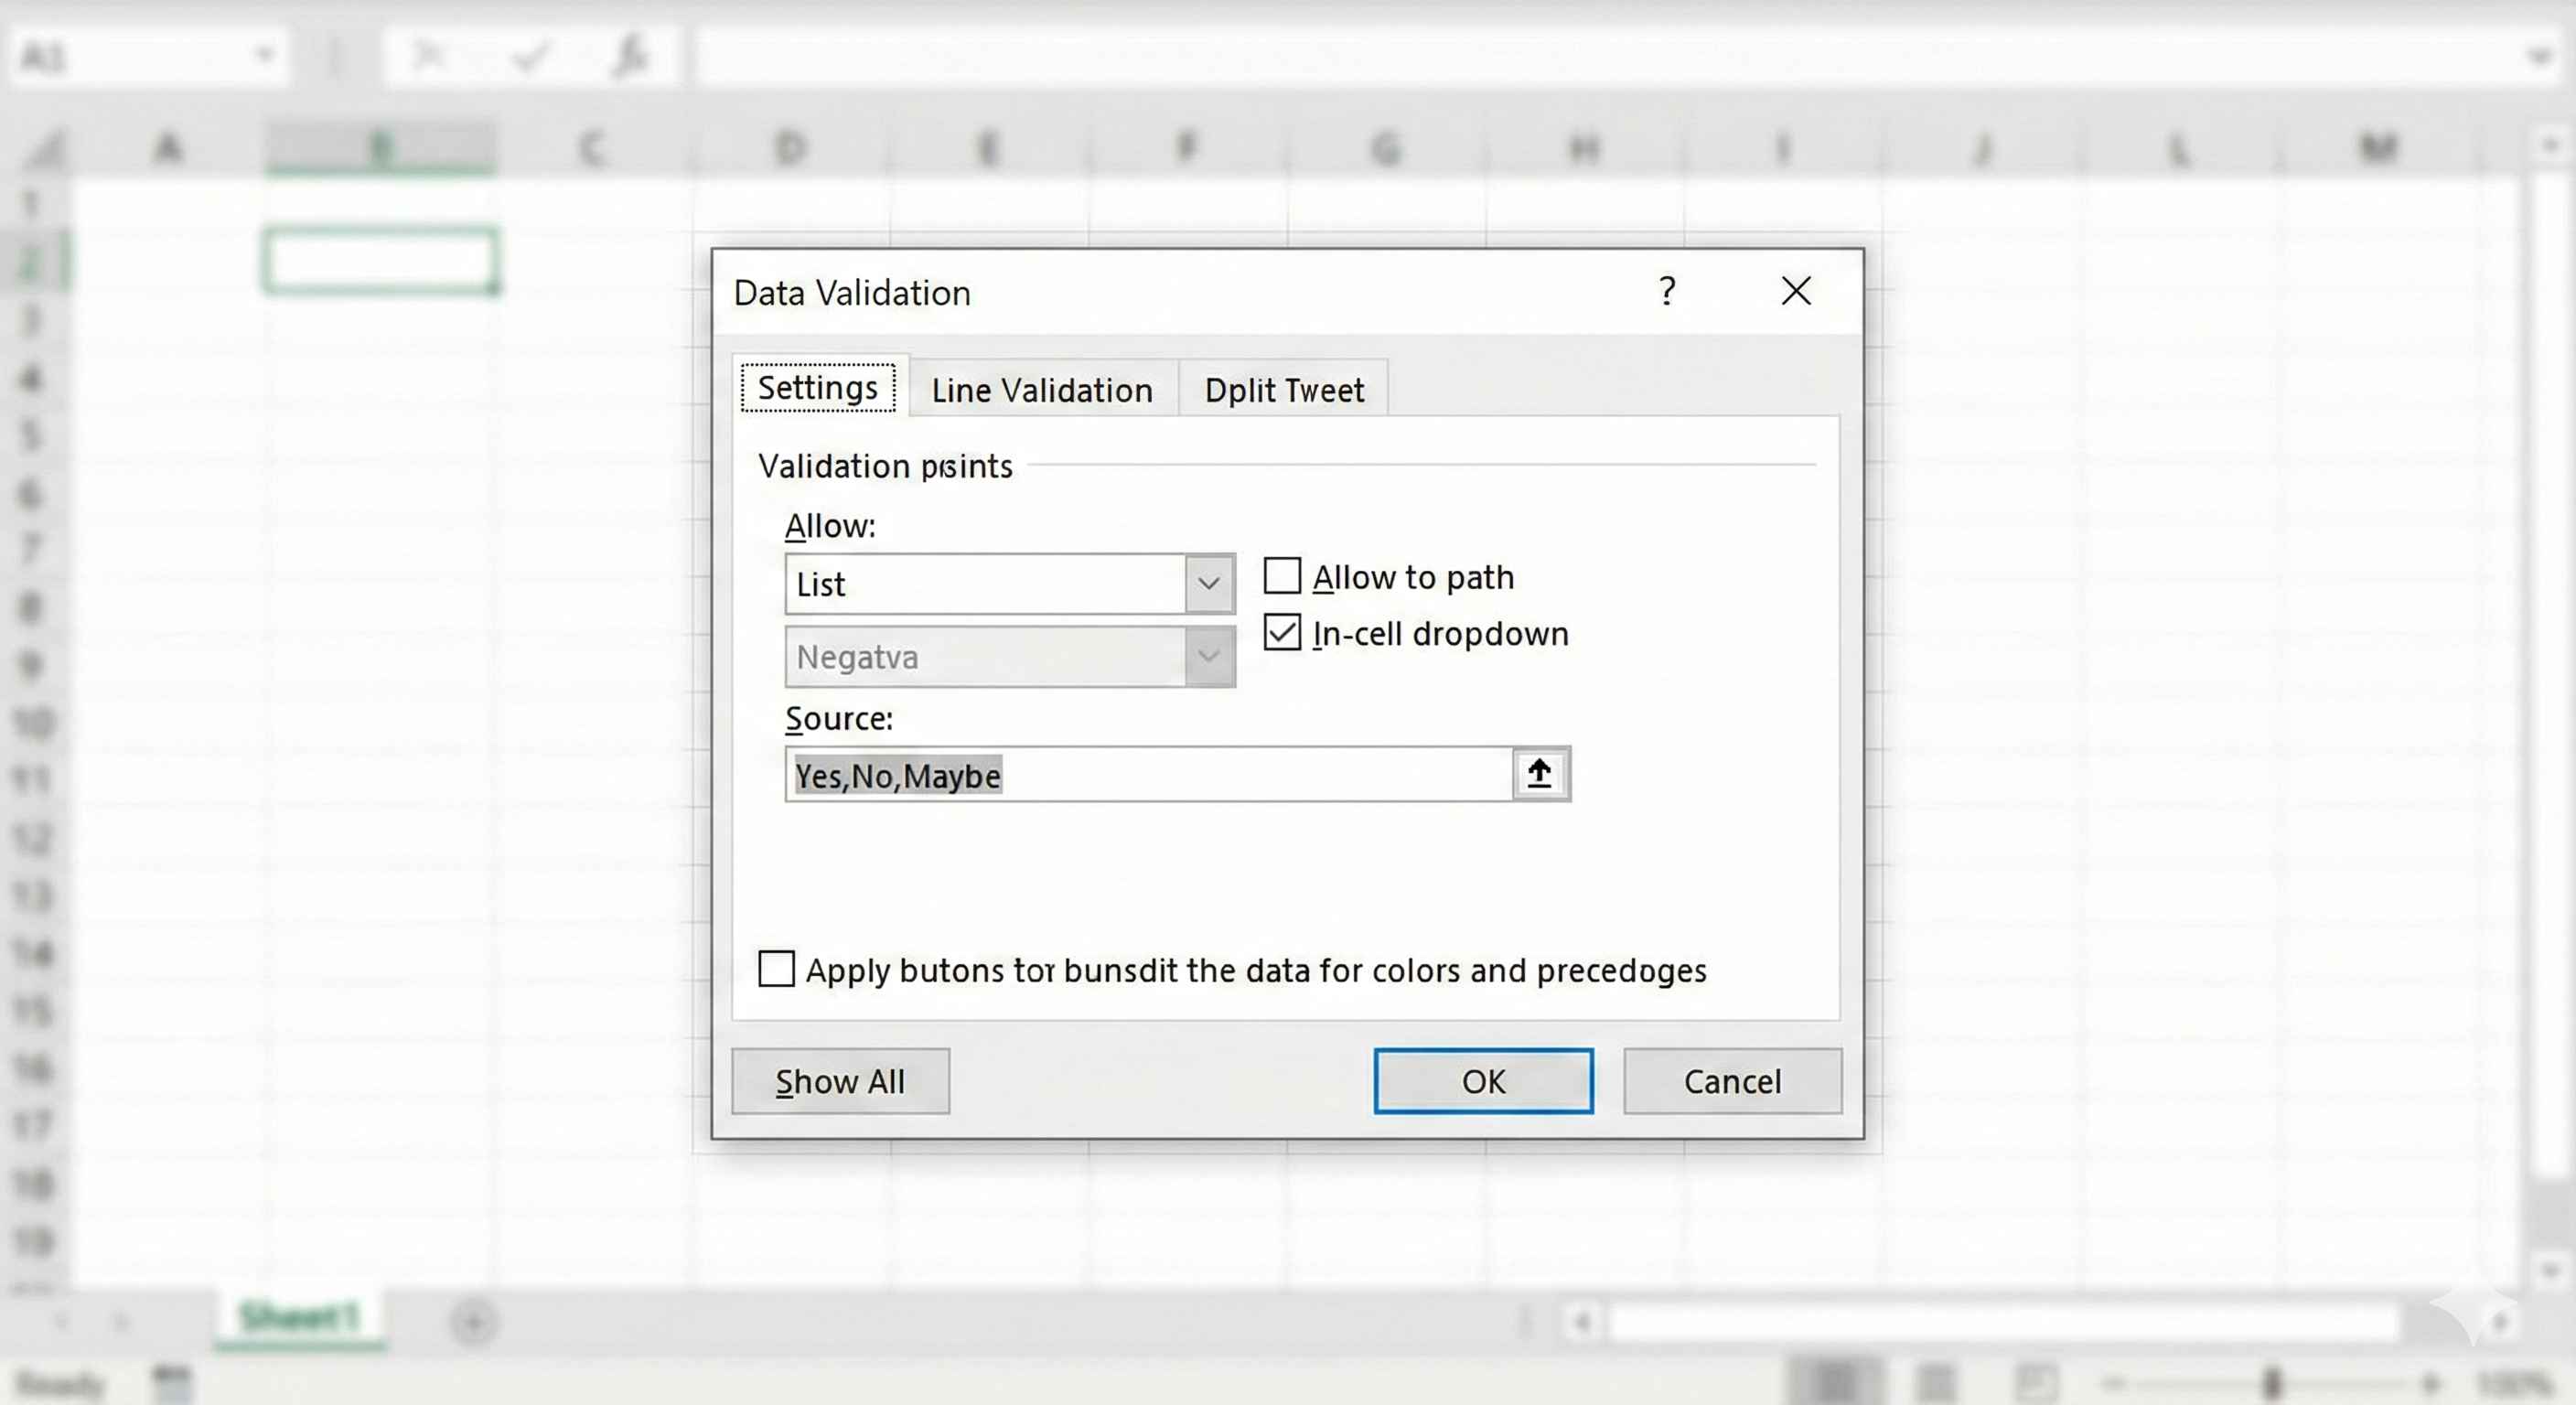
Task: Switch to the Line Validation tab
Action: (1042, 390)
